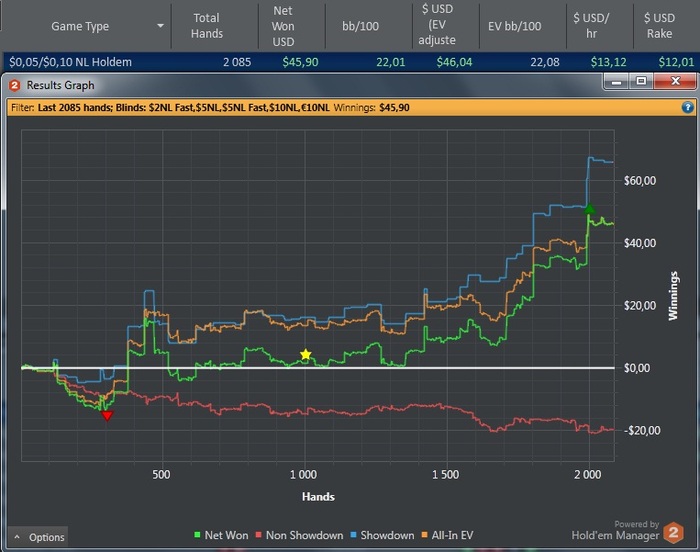Toggle the Non Showdown legend swatch
The image size is (700, 552).
click(258, 535)
